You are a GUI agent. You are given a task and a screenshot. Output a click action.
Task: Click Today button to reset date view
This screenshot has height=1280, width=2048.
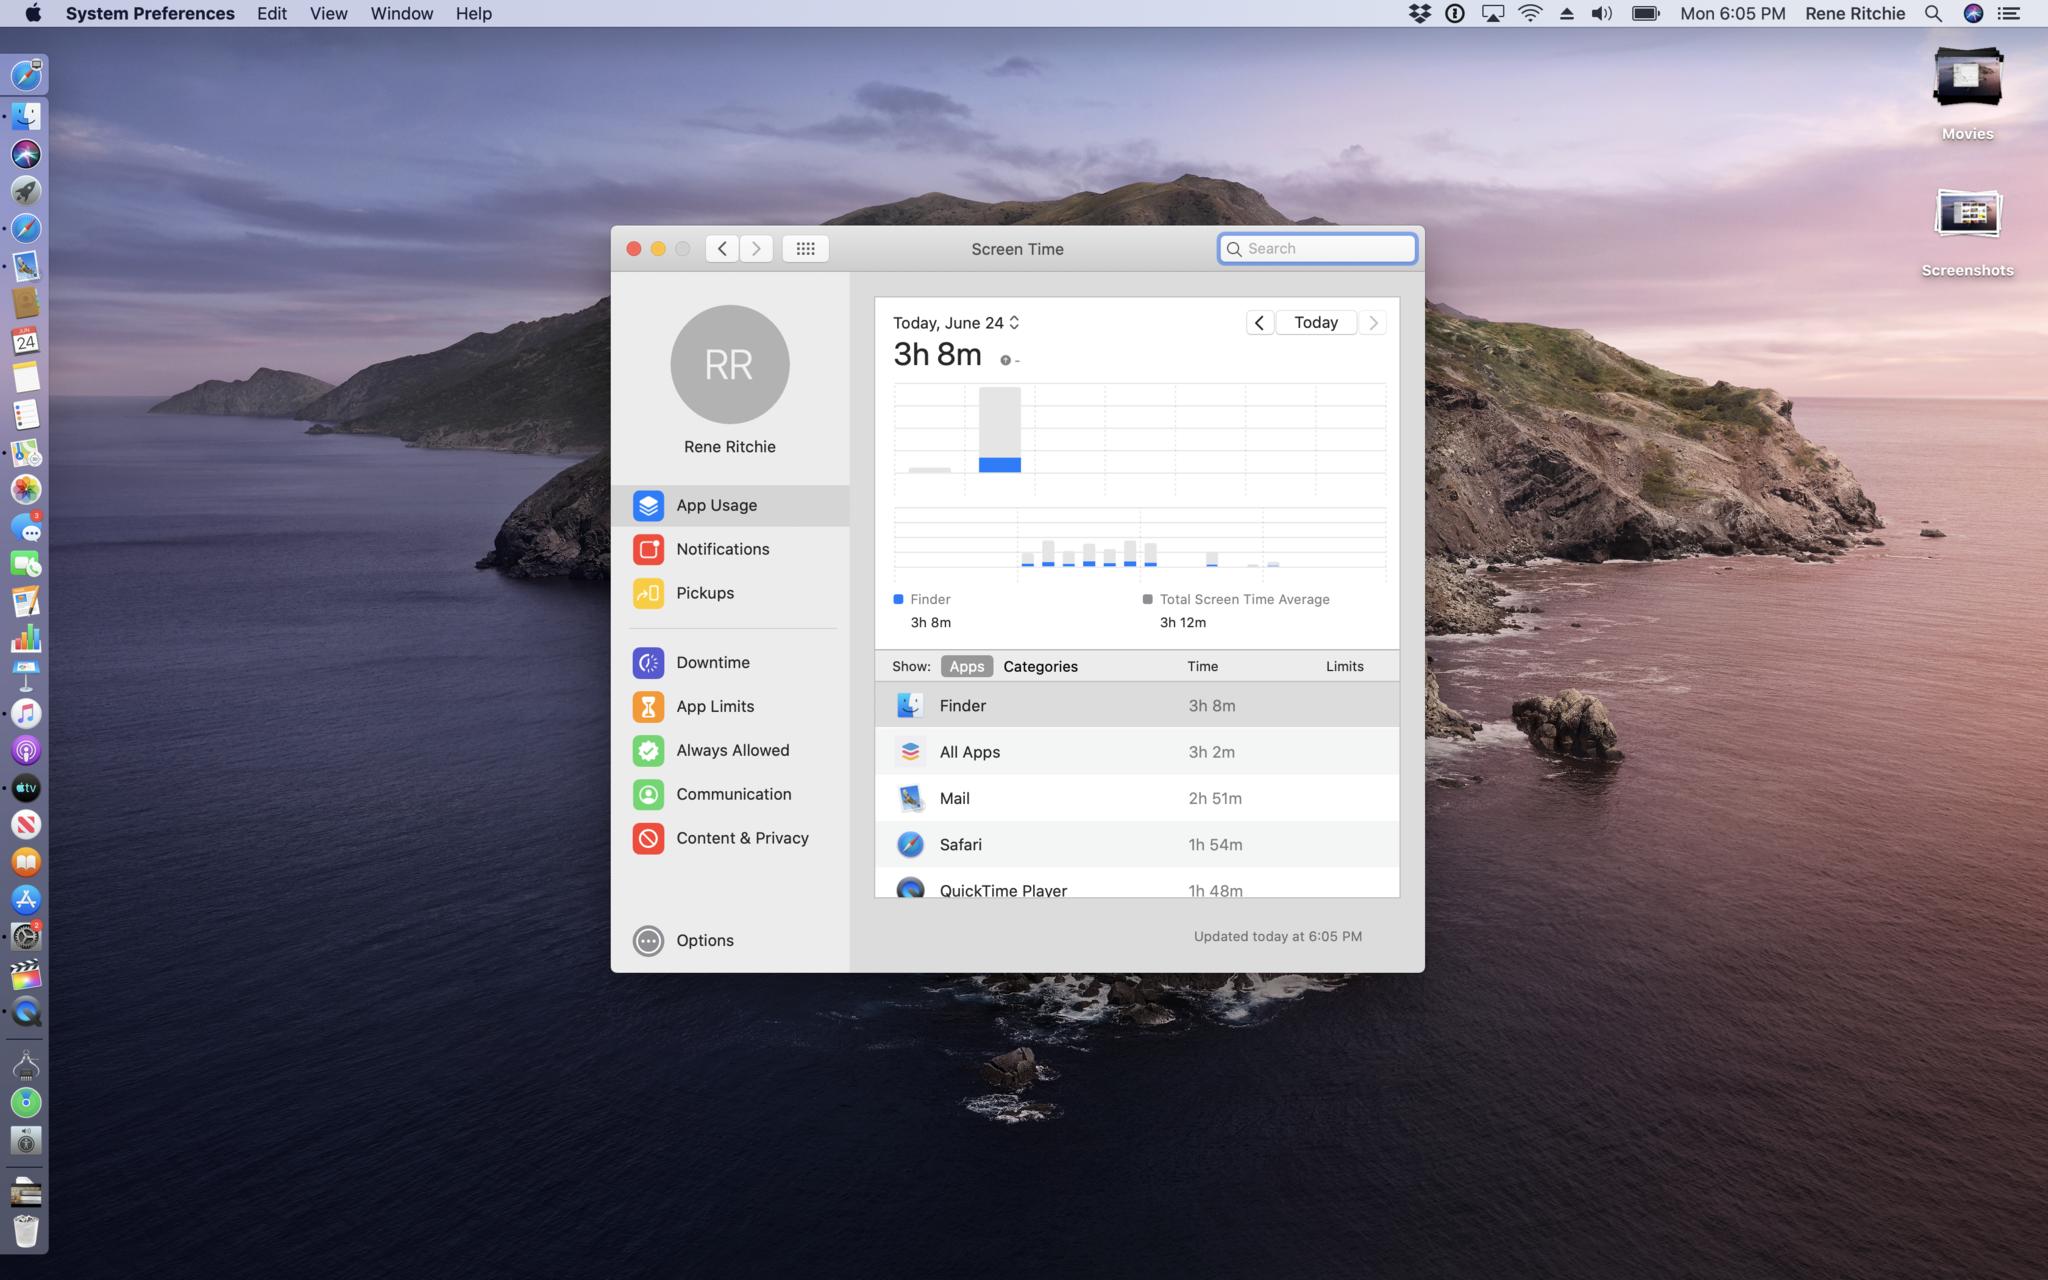(x=1315, y=321)
